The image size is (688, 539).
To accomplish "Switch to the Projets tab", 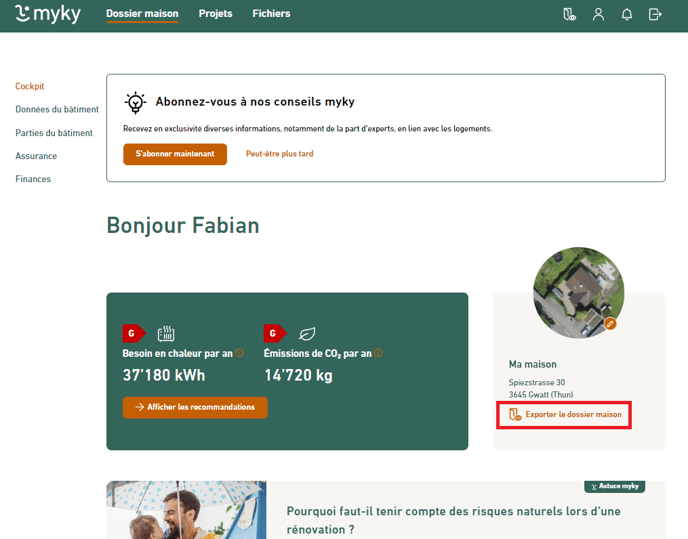I will coord(215,14).
